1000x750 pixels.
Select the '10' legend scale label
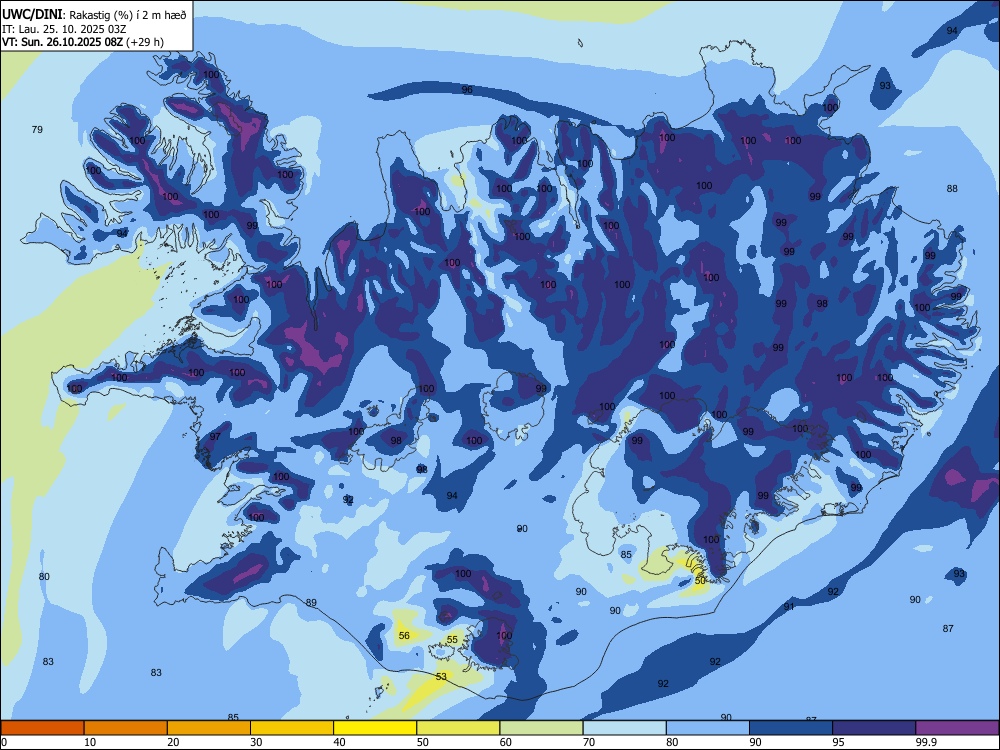(x=90, y=742)
